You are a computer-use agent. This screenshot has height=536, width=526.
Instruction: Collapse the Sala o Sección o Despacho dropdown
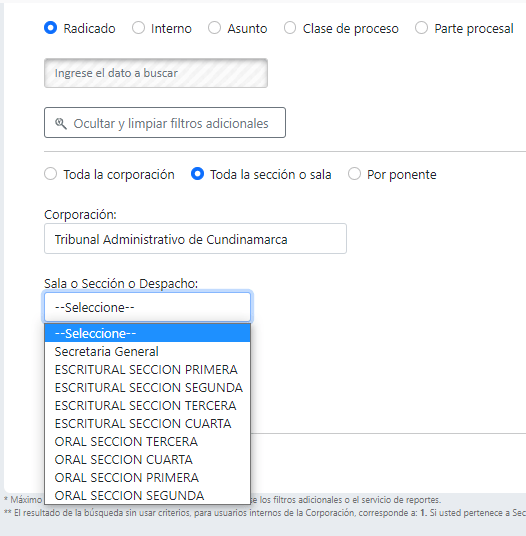coord(148,307)
